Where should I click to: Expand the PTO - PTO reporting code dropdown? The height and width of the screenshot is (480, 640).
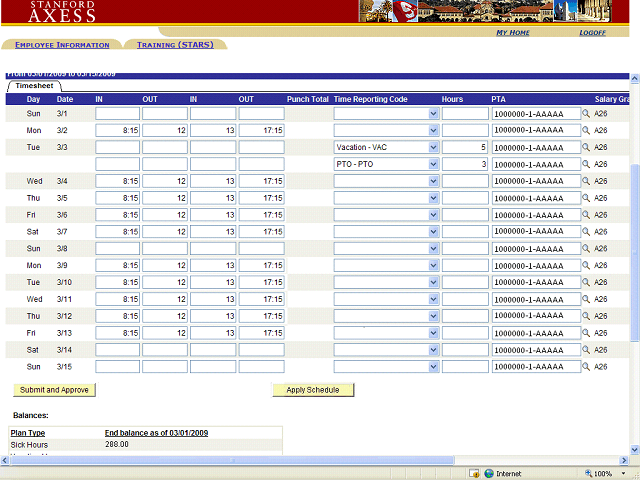[433, 164]
